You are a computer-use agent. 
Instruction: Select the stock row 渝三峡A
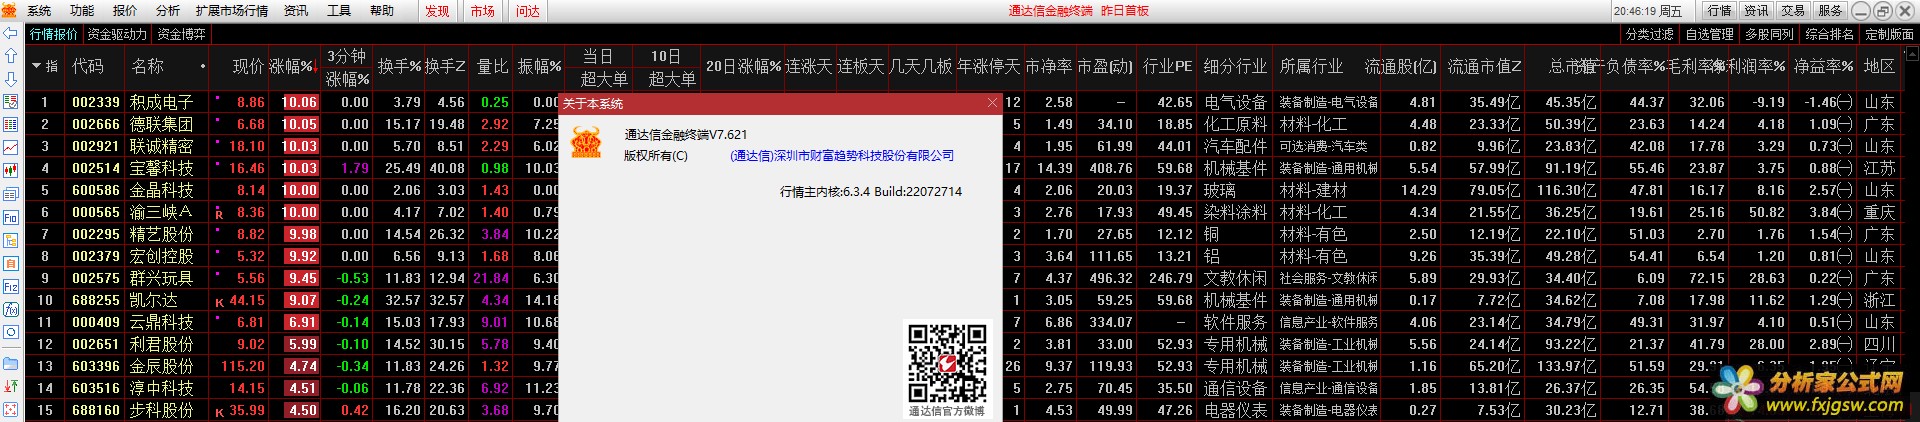tap(161, 212)
